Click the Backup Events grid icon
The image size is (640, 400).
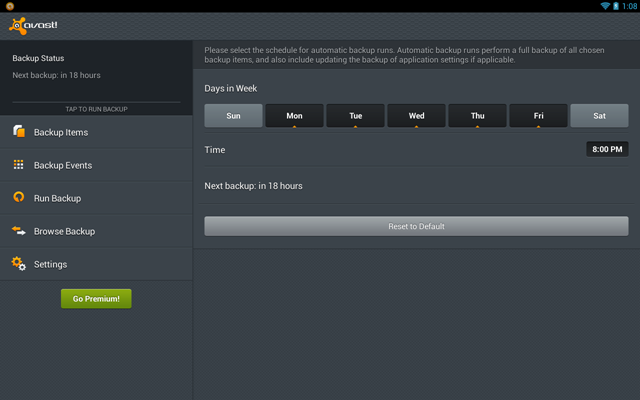pyautogui.click(x=19, y=165)
